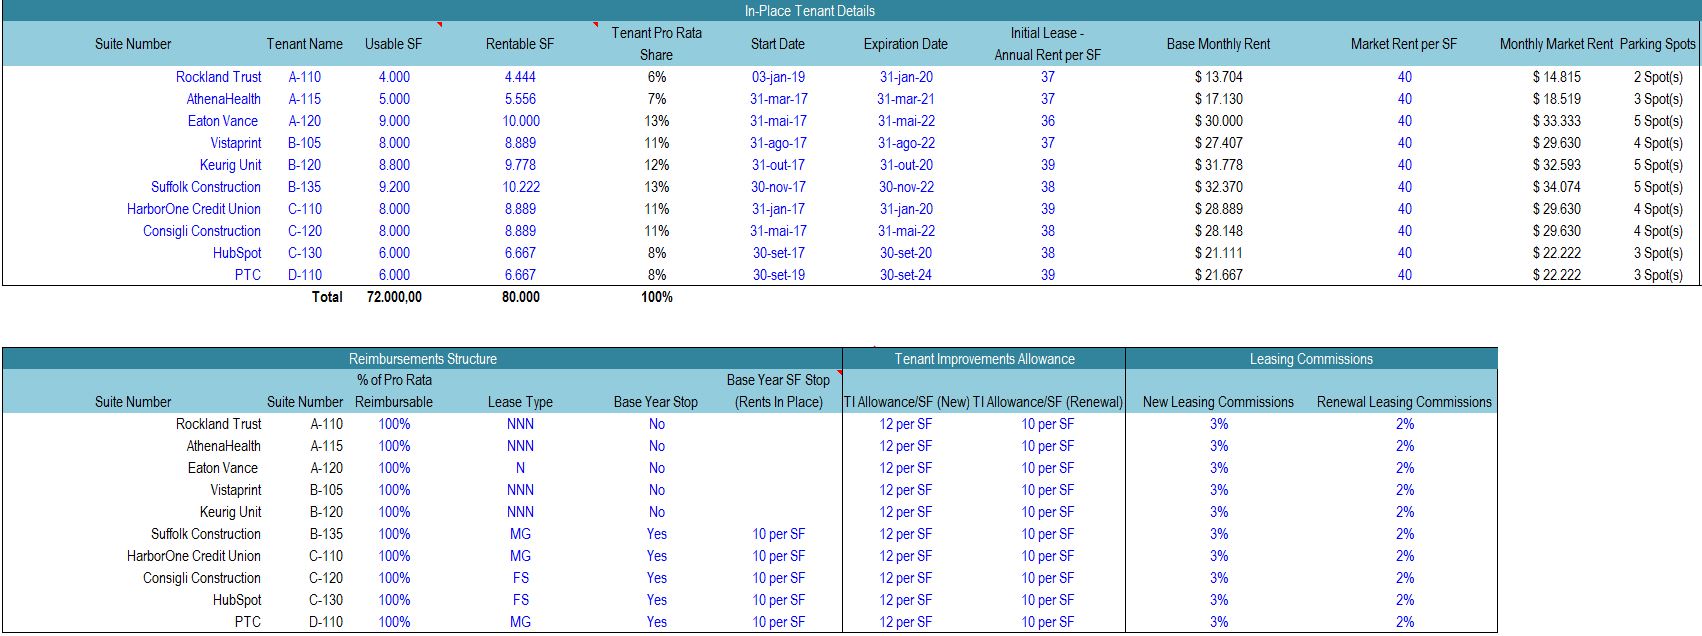Screen dimensions: 1702x636
Task: Click base monthly rent $ 27.407
Action: click(x=1218, y=143)
